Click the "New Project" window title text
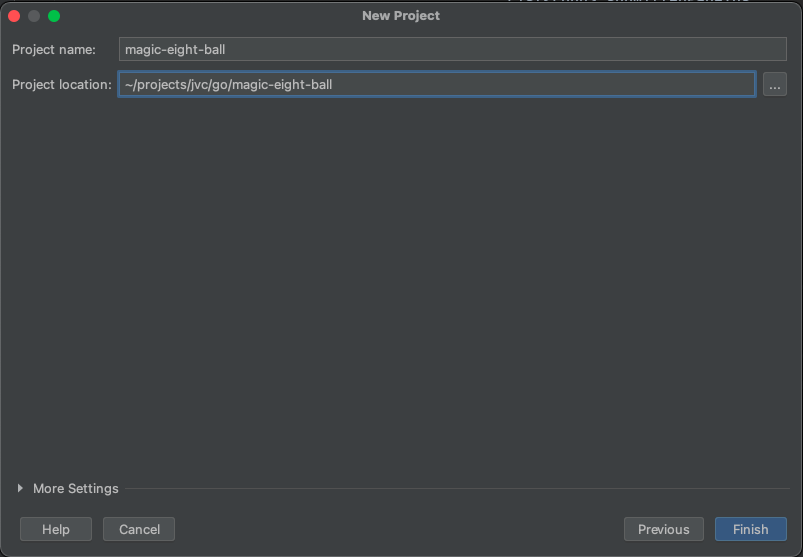The image size is (803, 557). (401, 16)
